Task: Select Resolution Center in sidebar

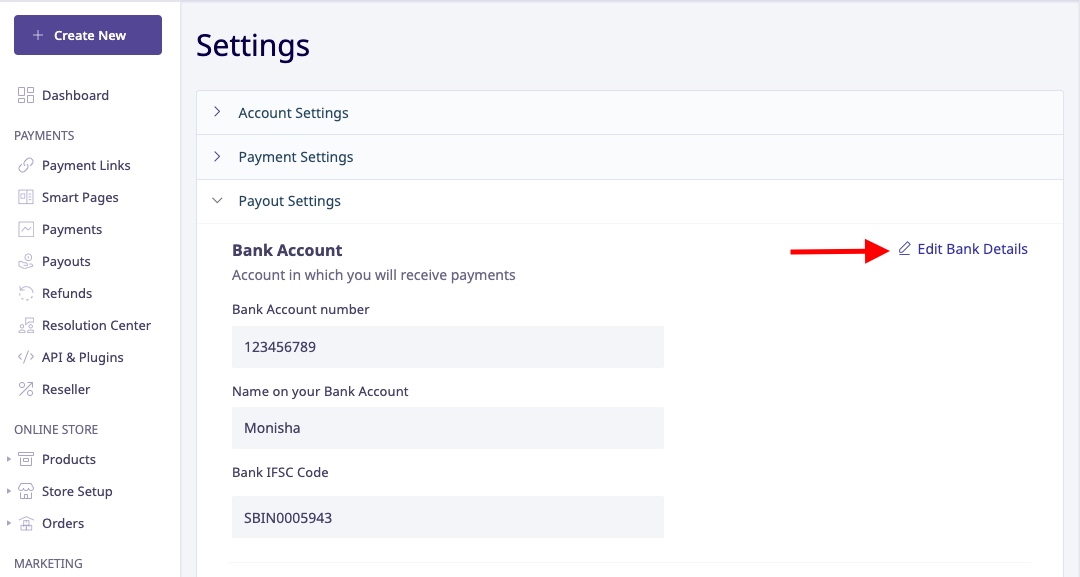Action: tap(96, 325)
